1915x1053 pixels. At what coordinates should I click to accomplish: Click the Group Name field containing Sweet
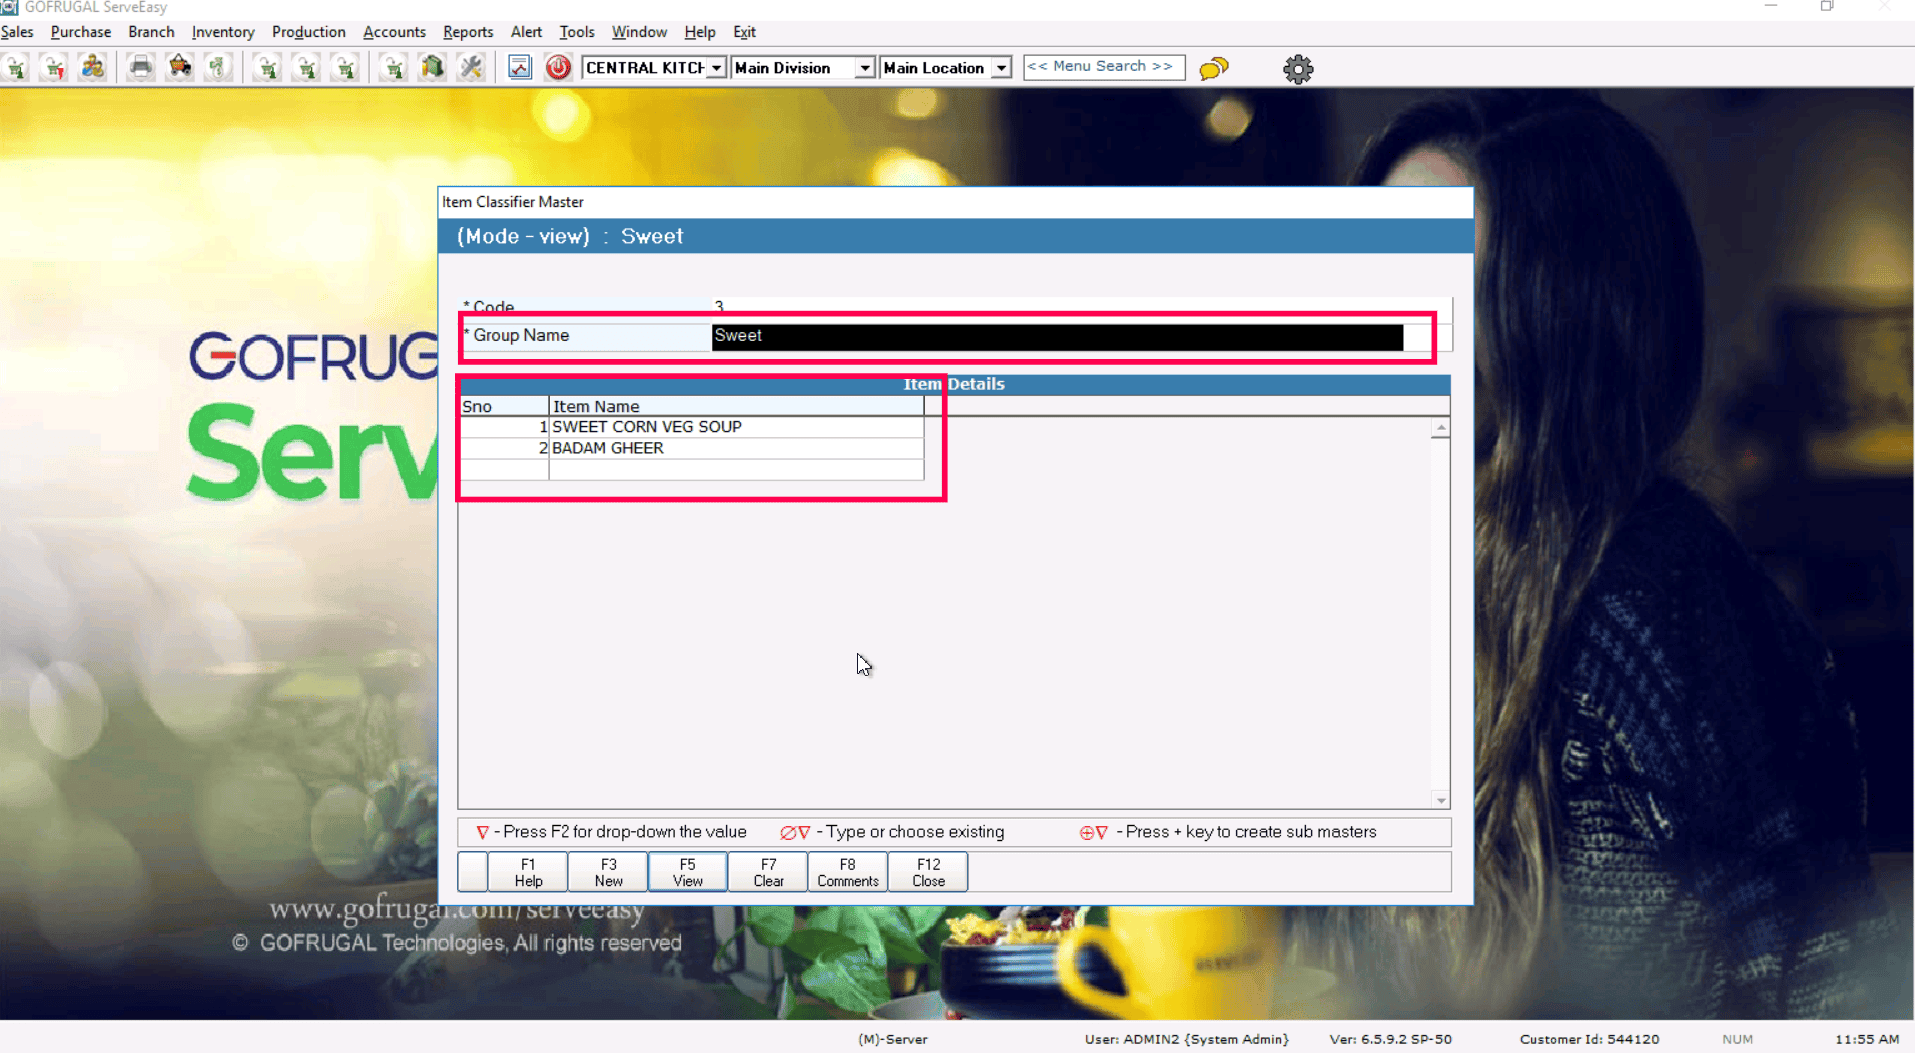tap(1057, 336)
